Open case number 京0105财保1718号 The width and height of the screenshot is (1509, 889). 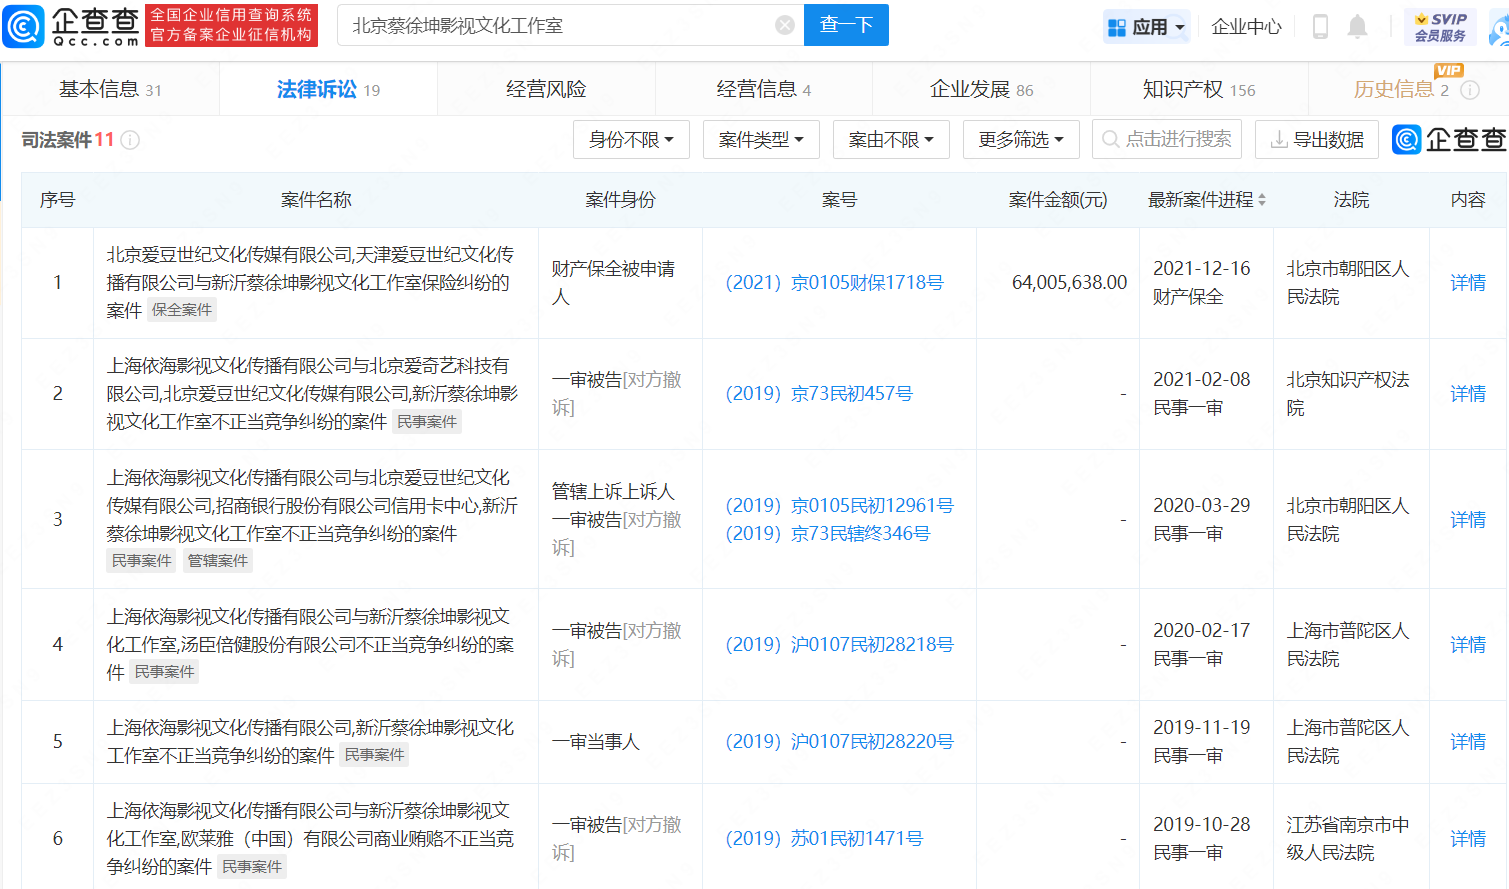point(834,283)
